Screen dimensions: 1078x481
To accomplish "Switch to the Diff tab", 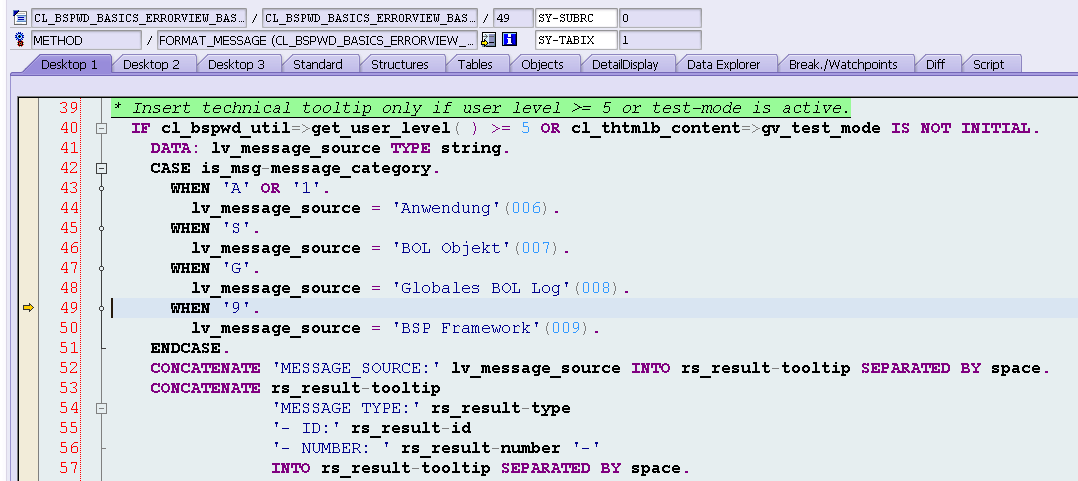I will 935,65.
